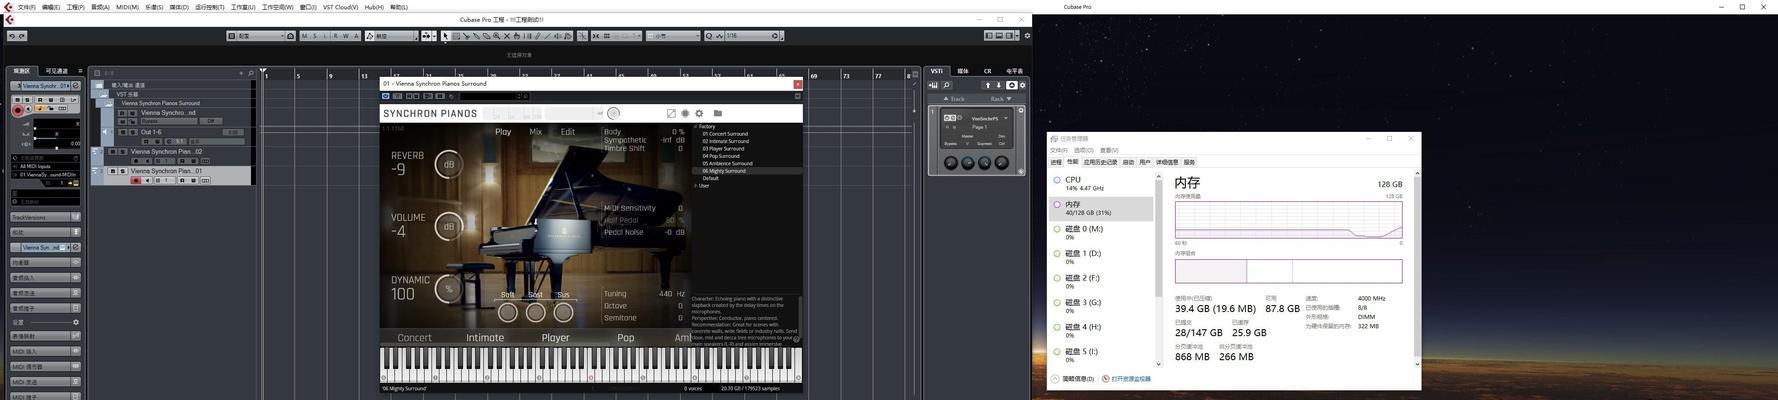
Task: Switch to the 可见通道 inspector tab
Action: point(57,71)
